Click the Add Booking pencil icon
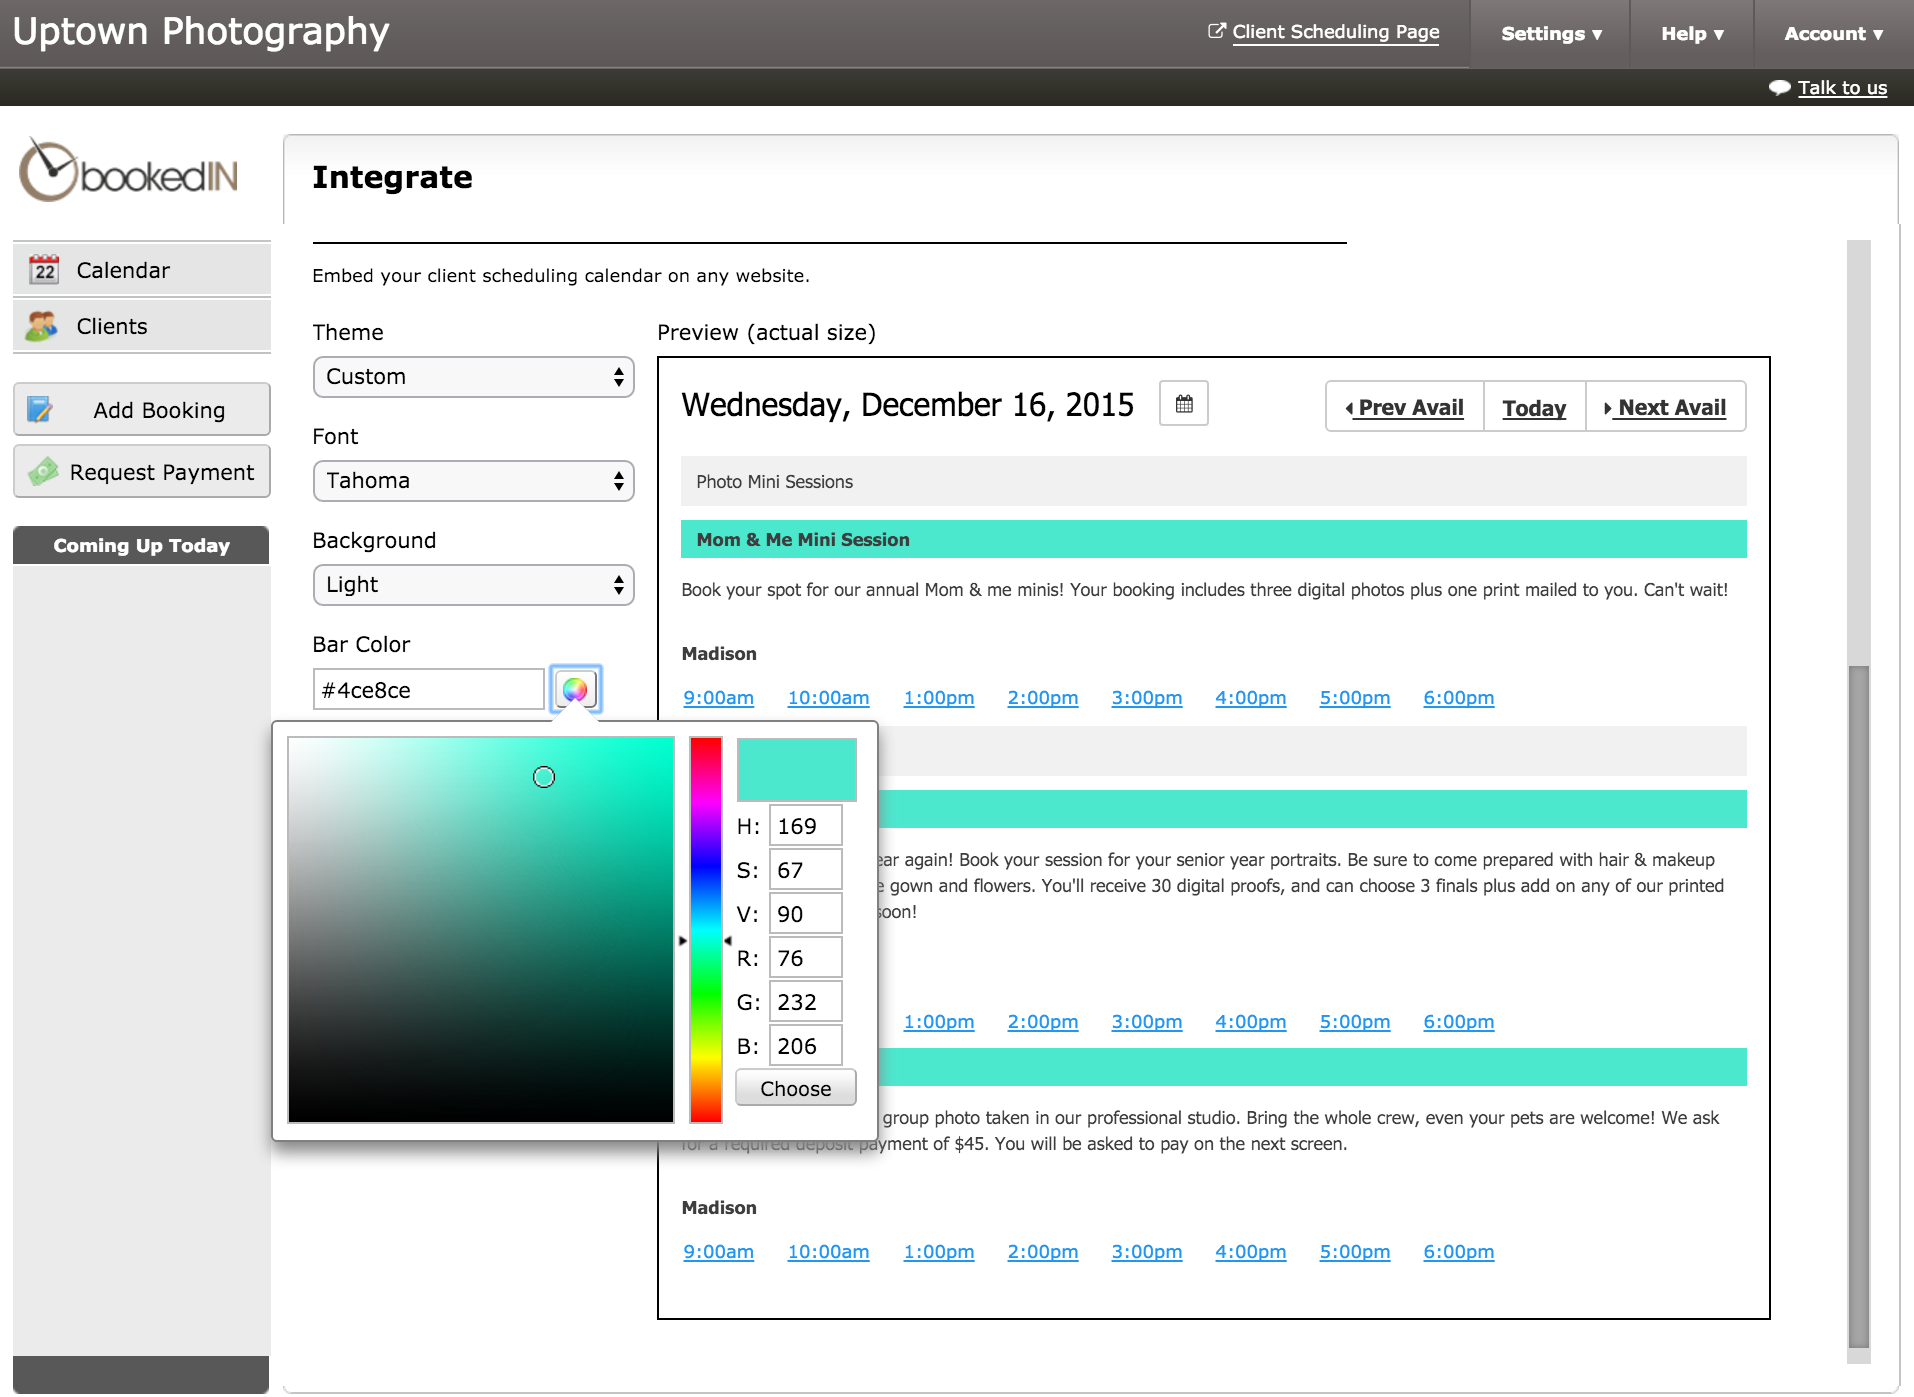The height and width of the screenshot is (1397, 1914). coord(40,410)
